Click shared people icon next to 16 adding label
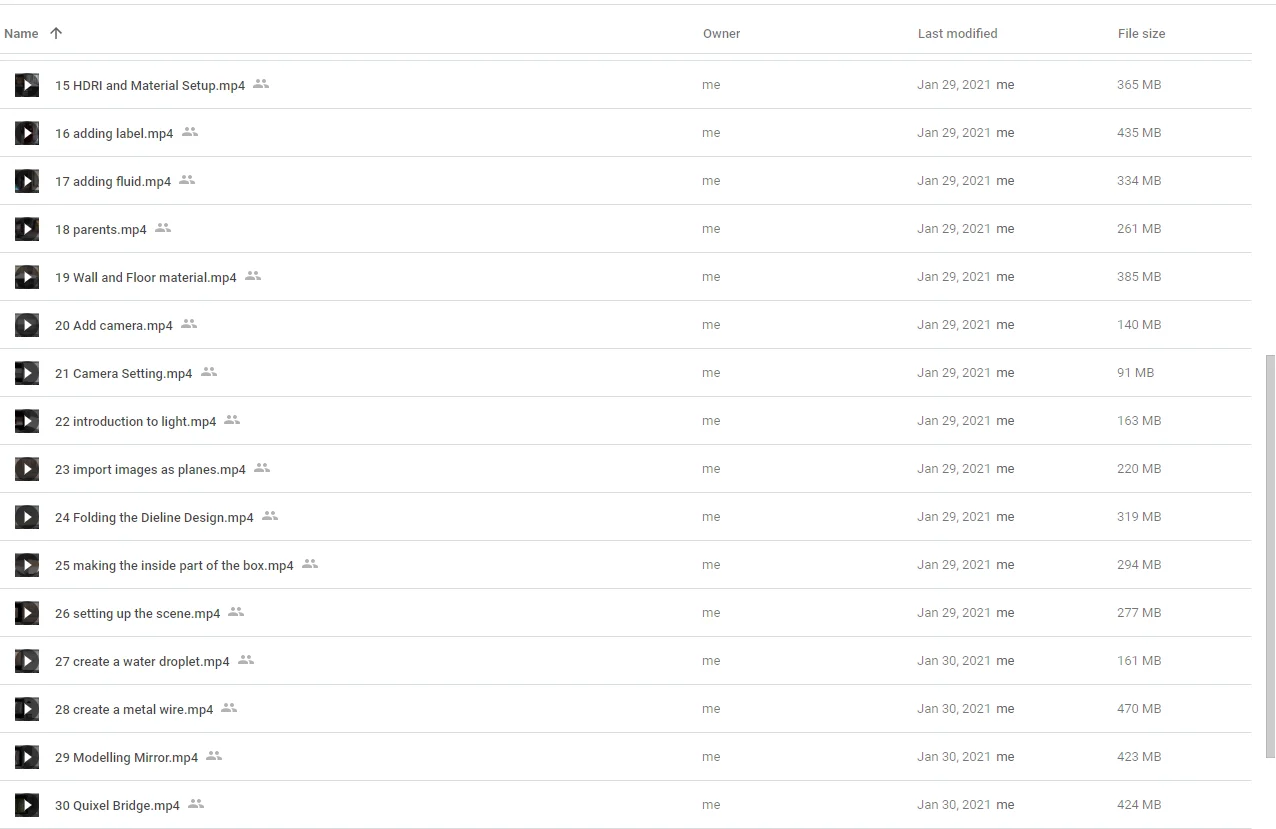 tap(190, 132)
